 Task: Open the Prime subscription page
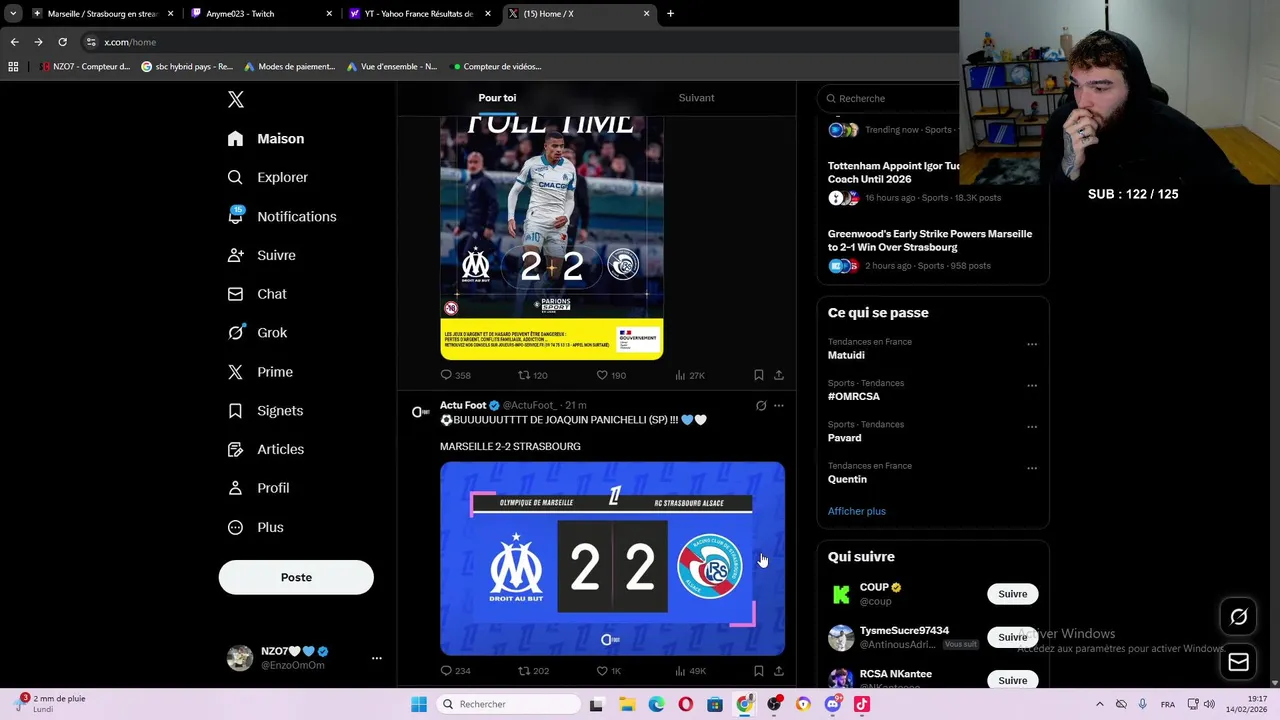point(260,372)
